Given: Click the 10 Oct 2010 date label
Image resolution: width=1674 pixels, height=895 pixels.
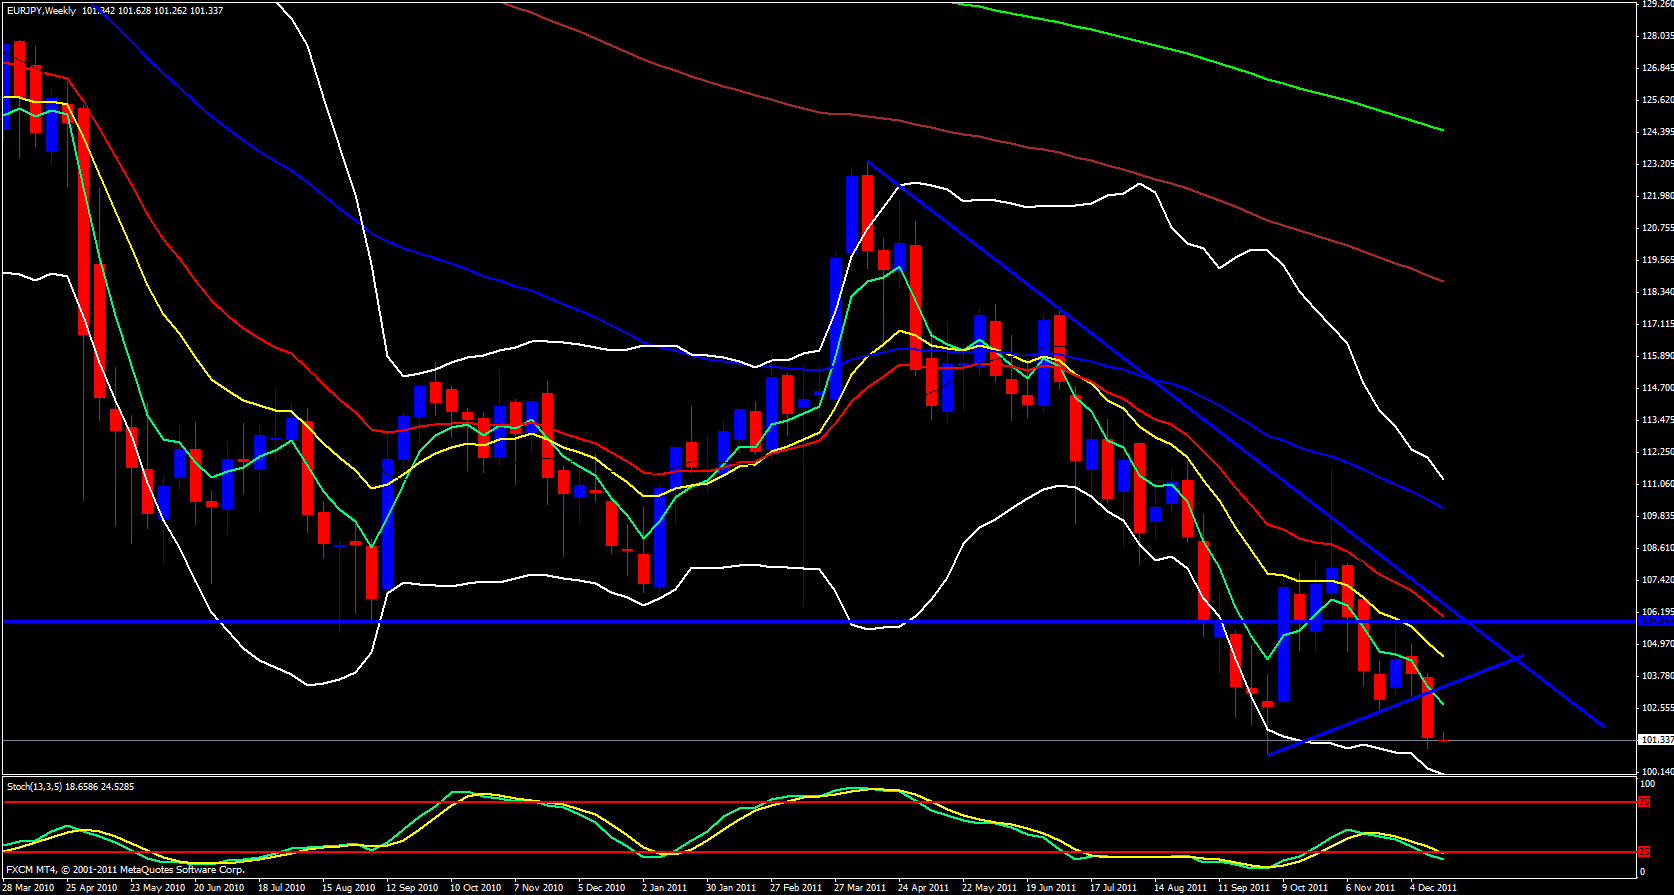Looking at the screenshot, I should click(476, 888).
